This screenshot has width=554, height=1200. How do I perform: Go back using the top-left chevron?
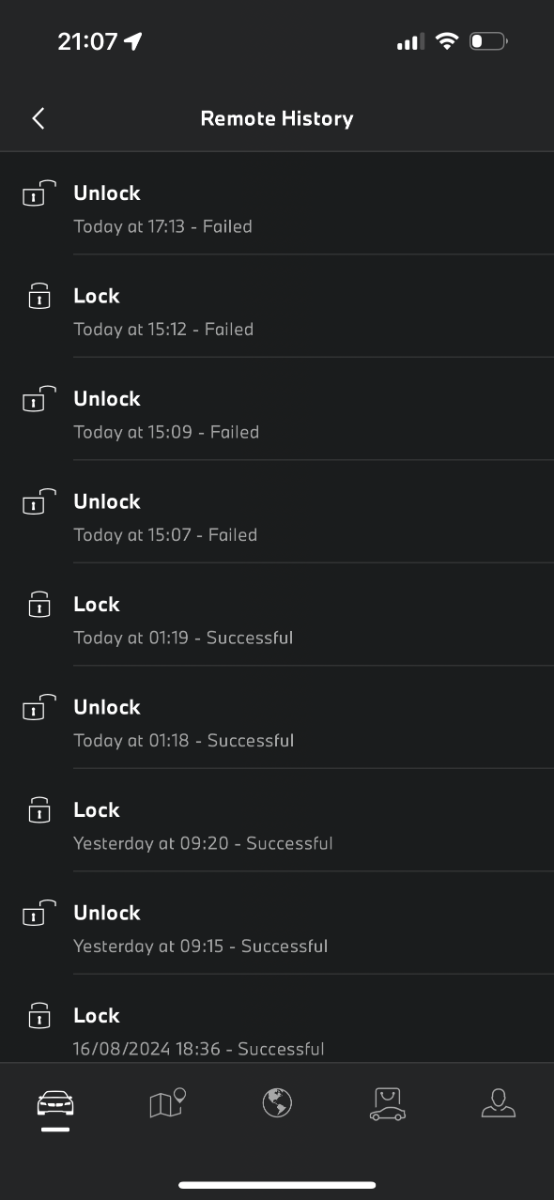38,119
